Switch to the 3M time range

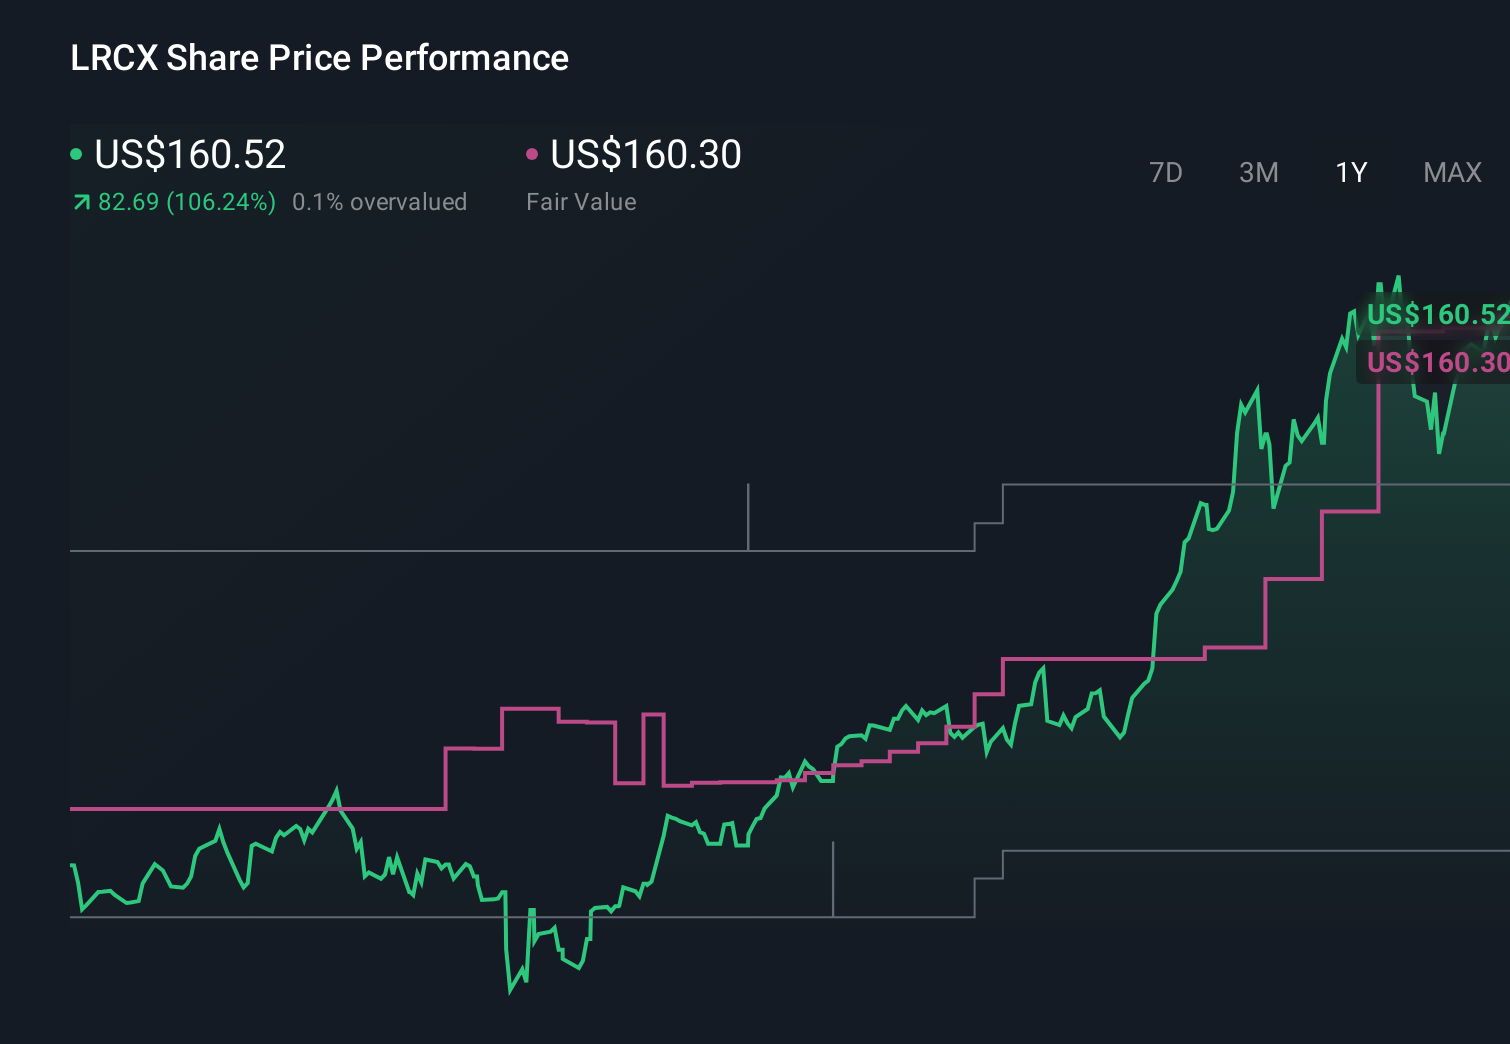[x=1258, y=172]
